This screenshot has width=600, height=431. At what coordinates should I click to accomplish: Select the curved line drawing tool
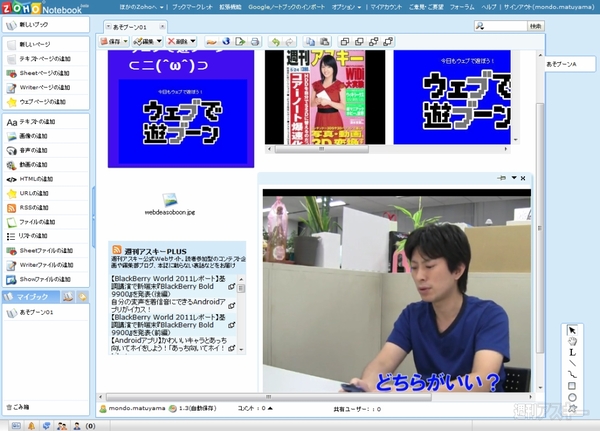pyautogui.click(x=572, y=374)
